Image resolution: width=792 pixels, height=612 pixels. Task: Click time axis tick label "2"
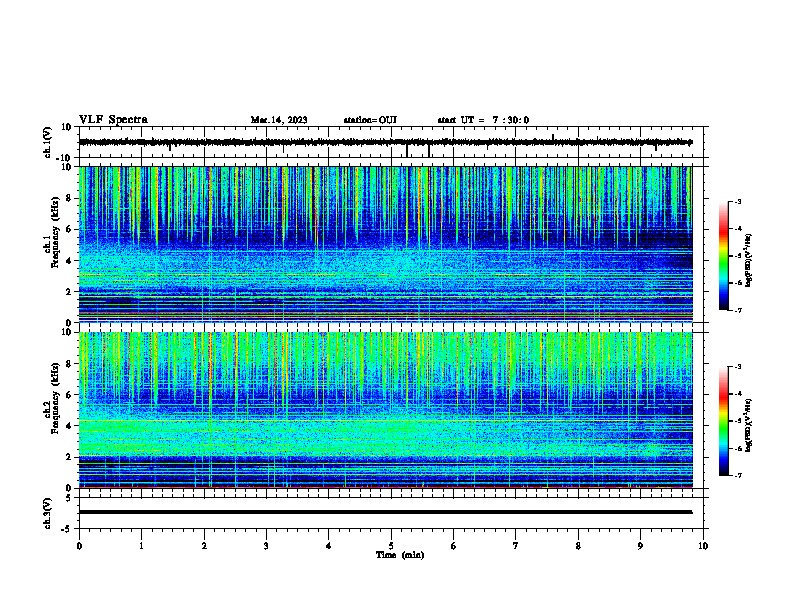[204, 546]
